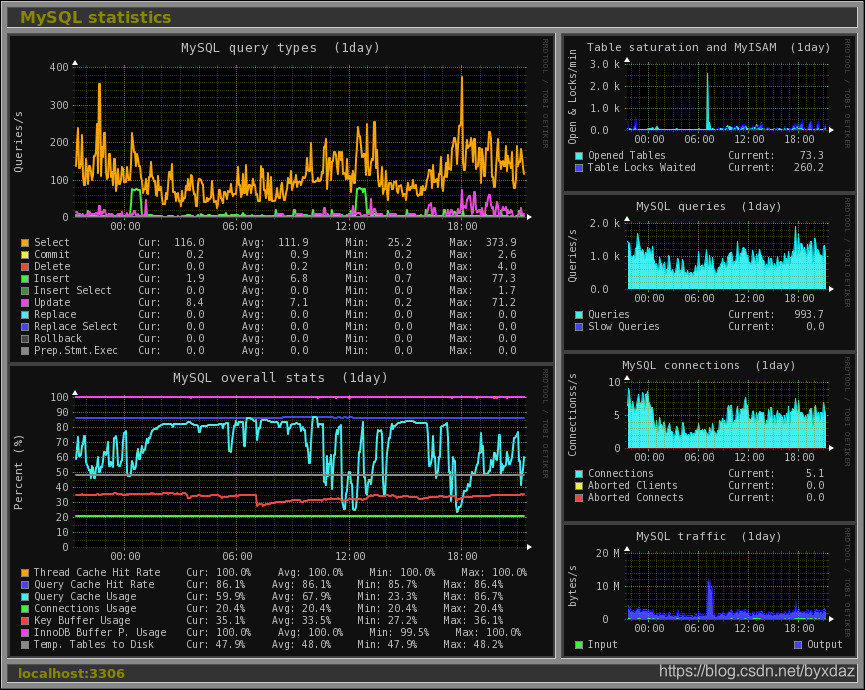This screenshot has width=865, height=690.
Task: Click the red Delete legend swatch
Action: click(25, 267)
